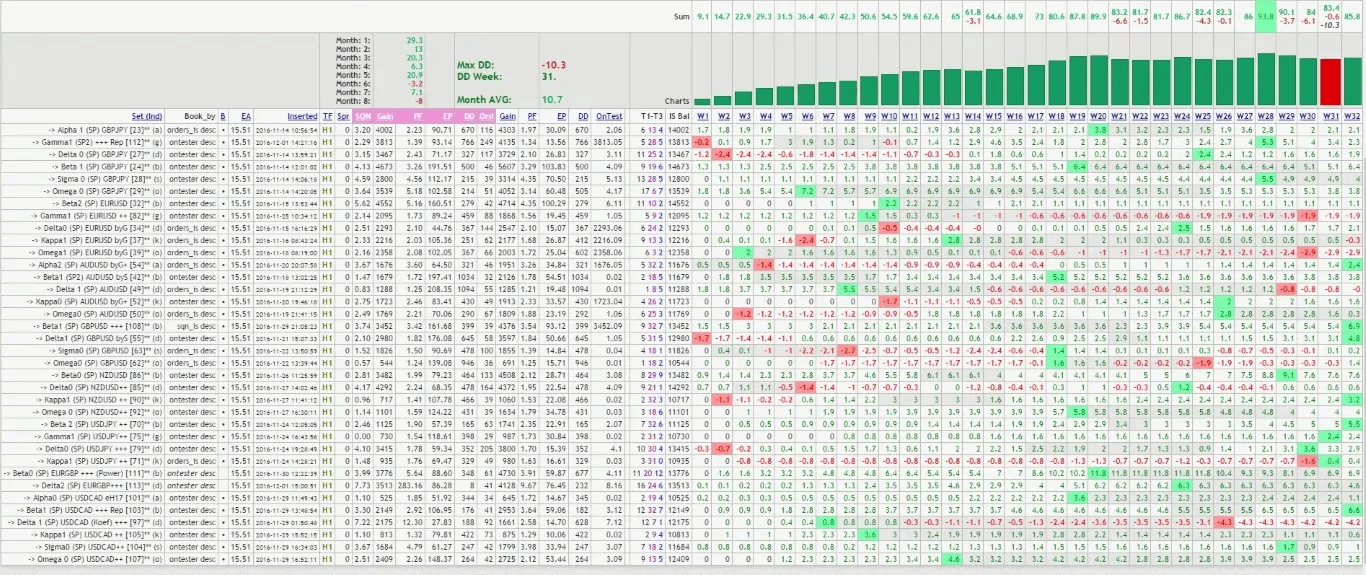Select the inserted date '2016-12-01 14:21:16'

(287, 142)
